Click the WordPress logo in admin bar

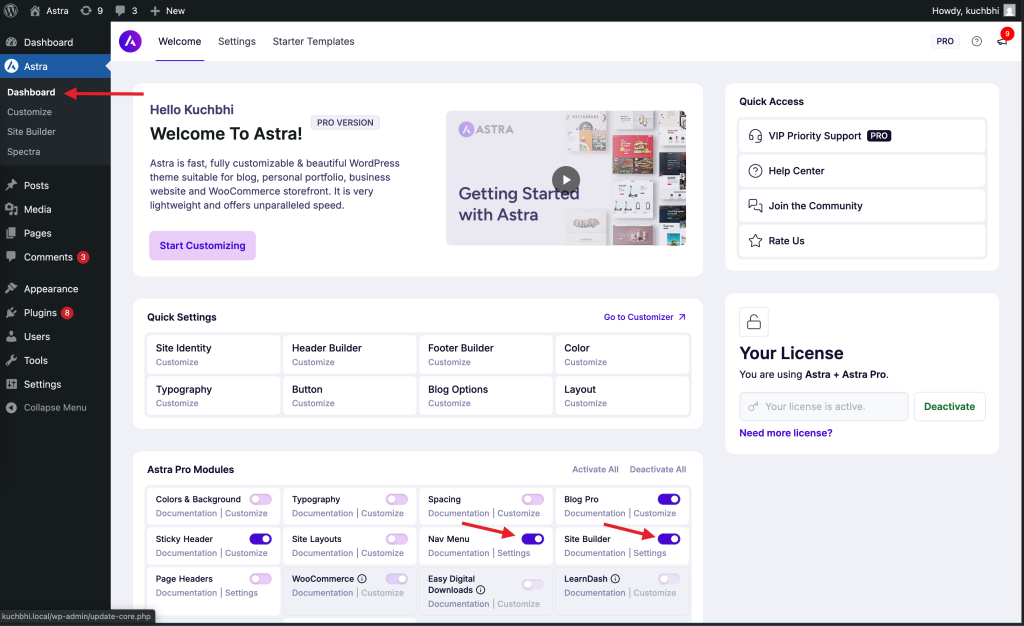(x=10, y=10)
